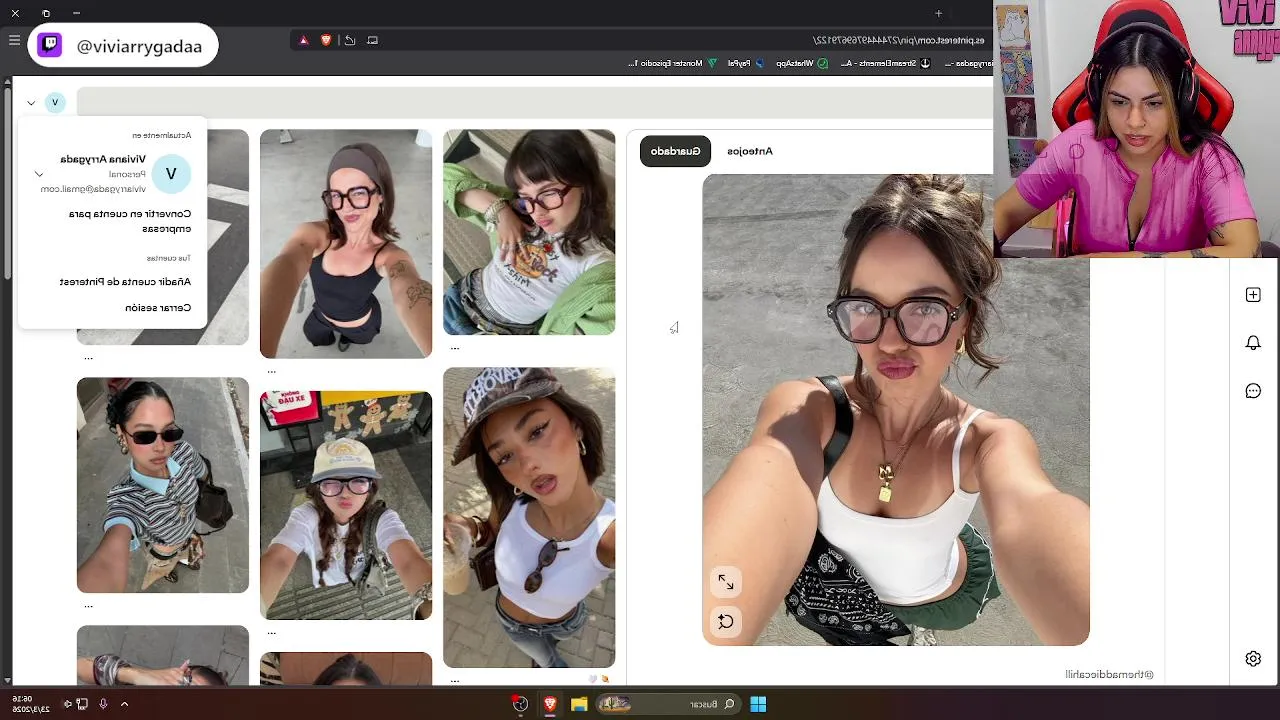Click the Brave Rewards triangle icon

pyautogui.click(x=304, y=40)
